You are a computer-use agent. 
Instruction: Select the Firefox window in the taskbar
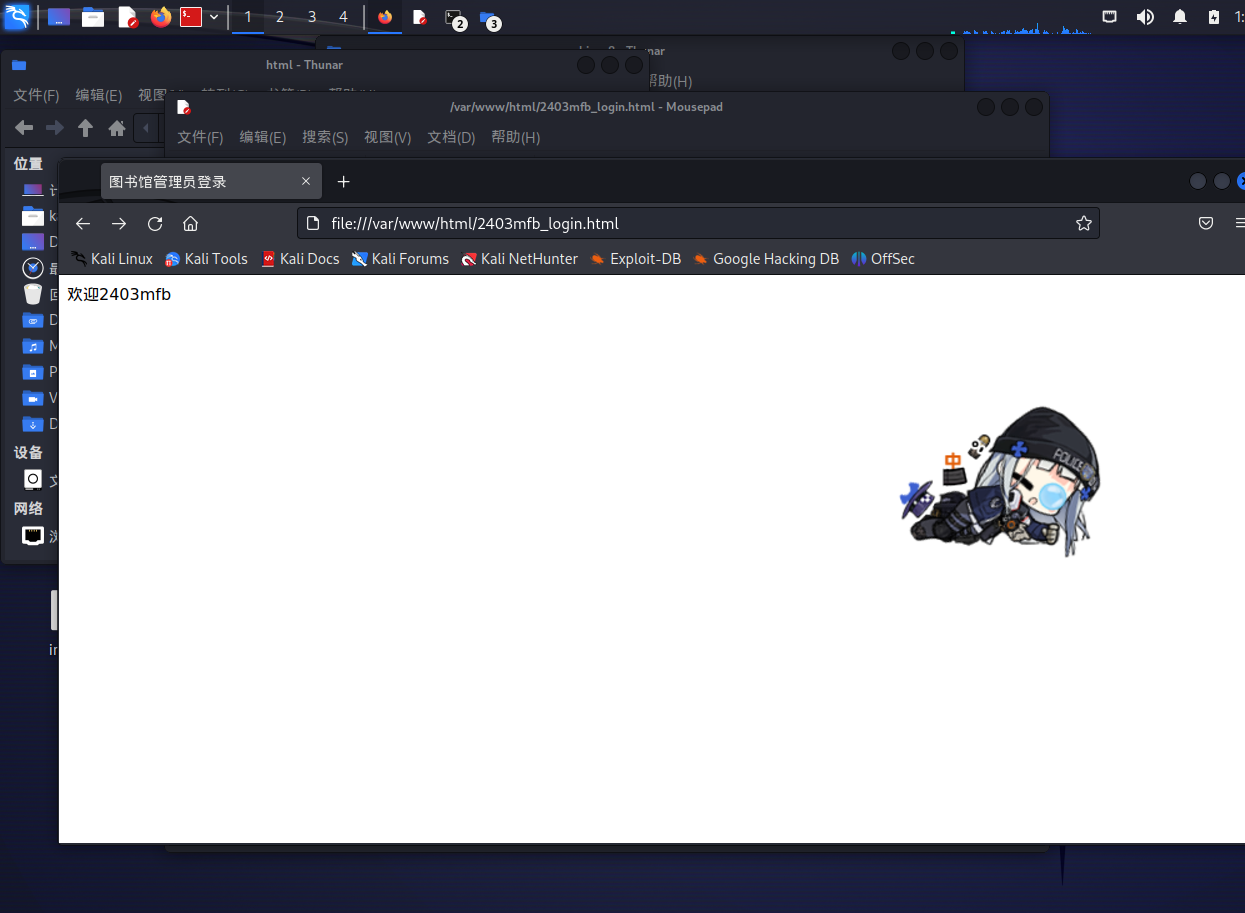(x=385, y=17)
